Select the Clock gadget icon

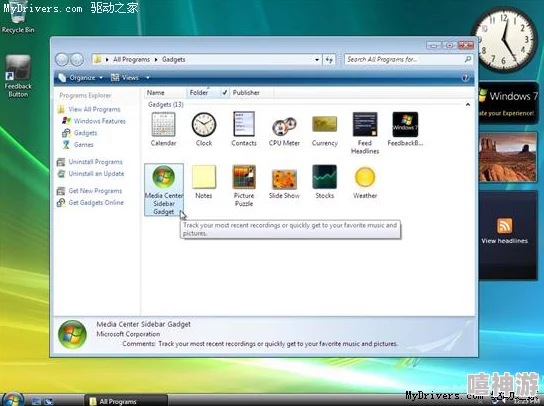tap(204, 125)
